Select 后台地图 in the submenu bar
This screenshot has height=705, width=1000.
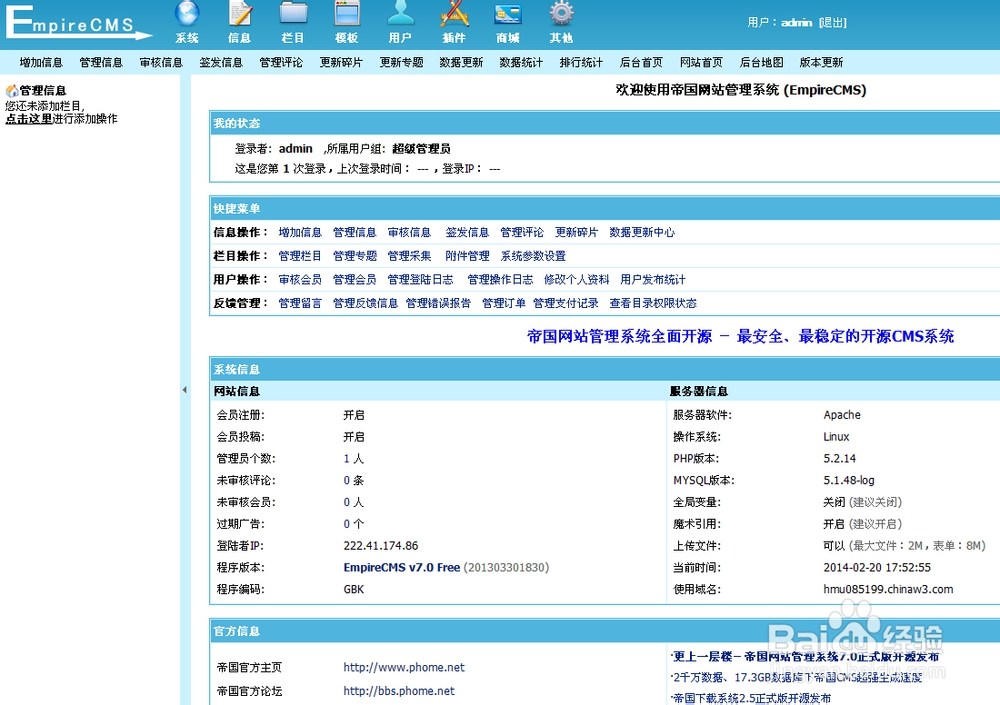point(761,63)
